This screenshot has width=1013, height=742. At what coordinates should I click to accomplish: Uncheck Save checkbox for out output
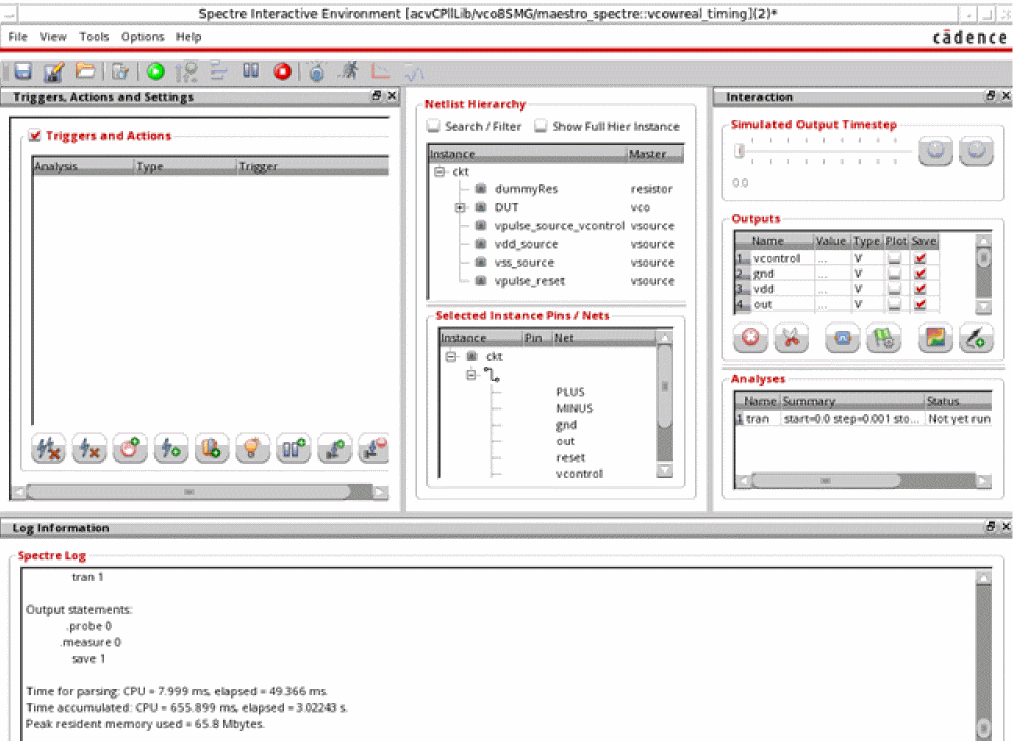[x=921, y=304]
